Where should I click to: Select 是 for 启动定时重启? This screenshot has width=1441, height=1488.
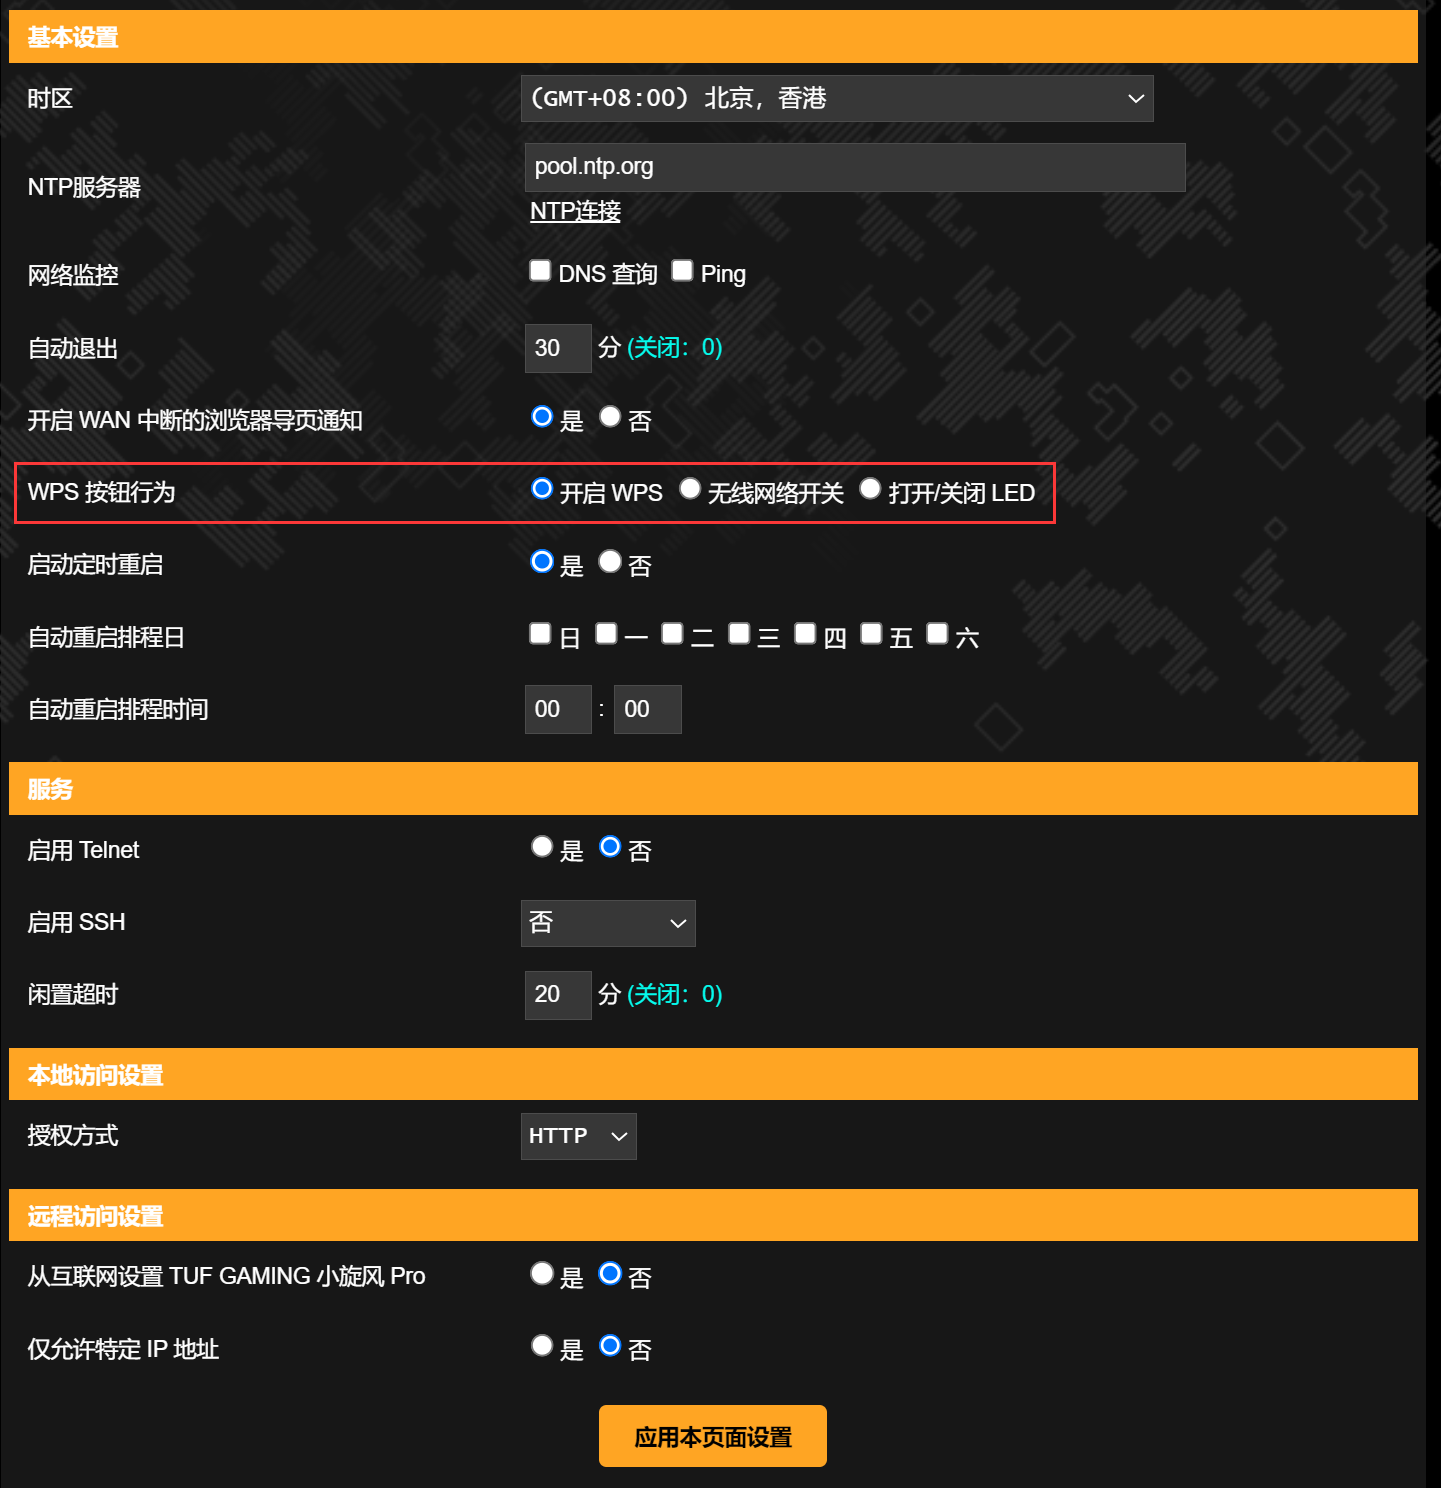click(x=542, y=562)
